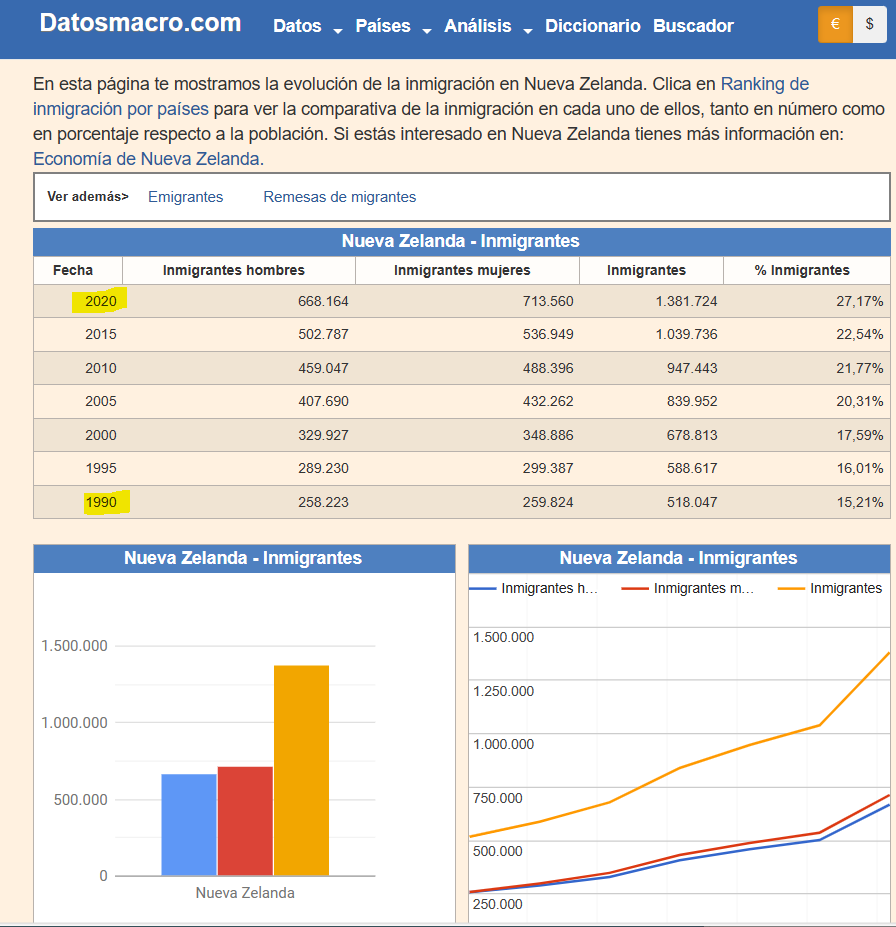Image resolution: width=896 pixels, height=927 pixels.
Task: Click the total 1.381.724 cell
Action: click(686, 302)
